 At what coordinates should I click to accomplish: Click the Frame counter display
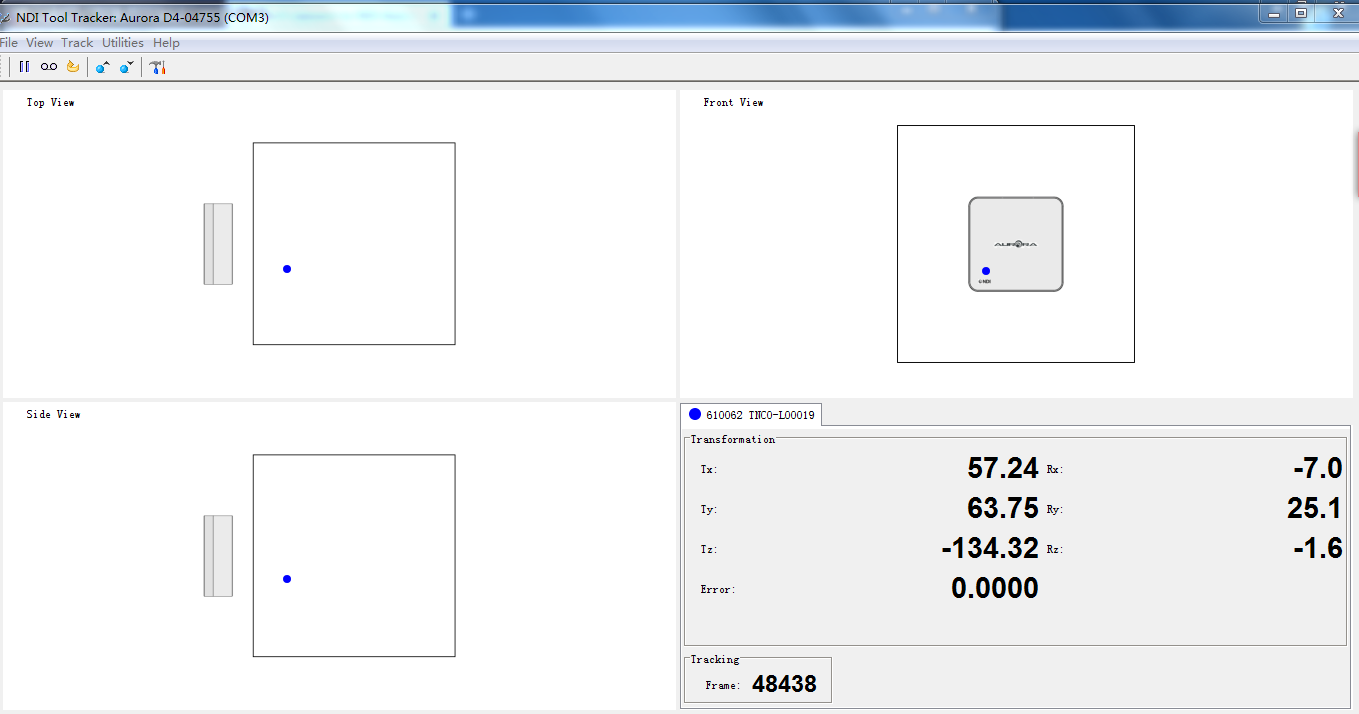point(784,679)
